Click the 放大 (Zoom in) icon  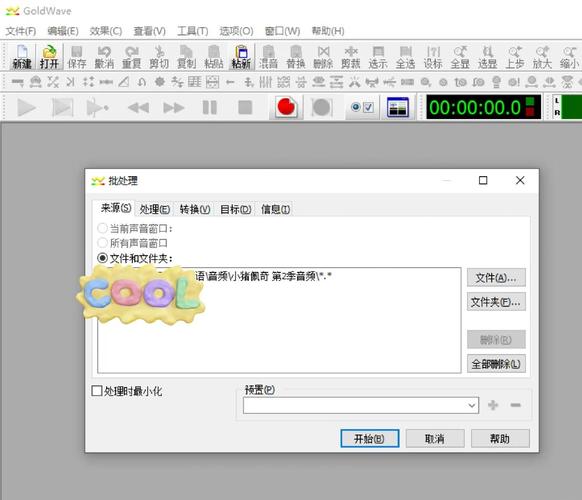coord(542,56)
